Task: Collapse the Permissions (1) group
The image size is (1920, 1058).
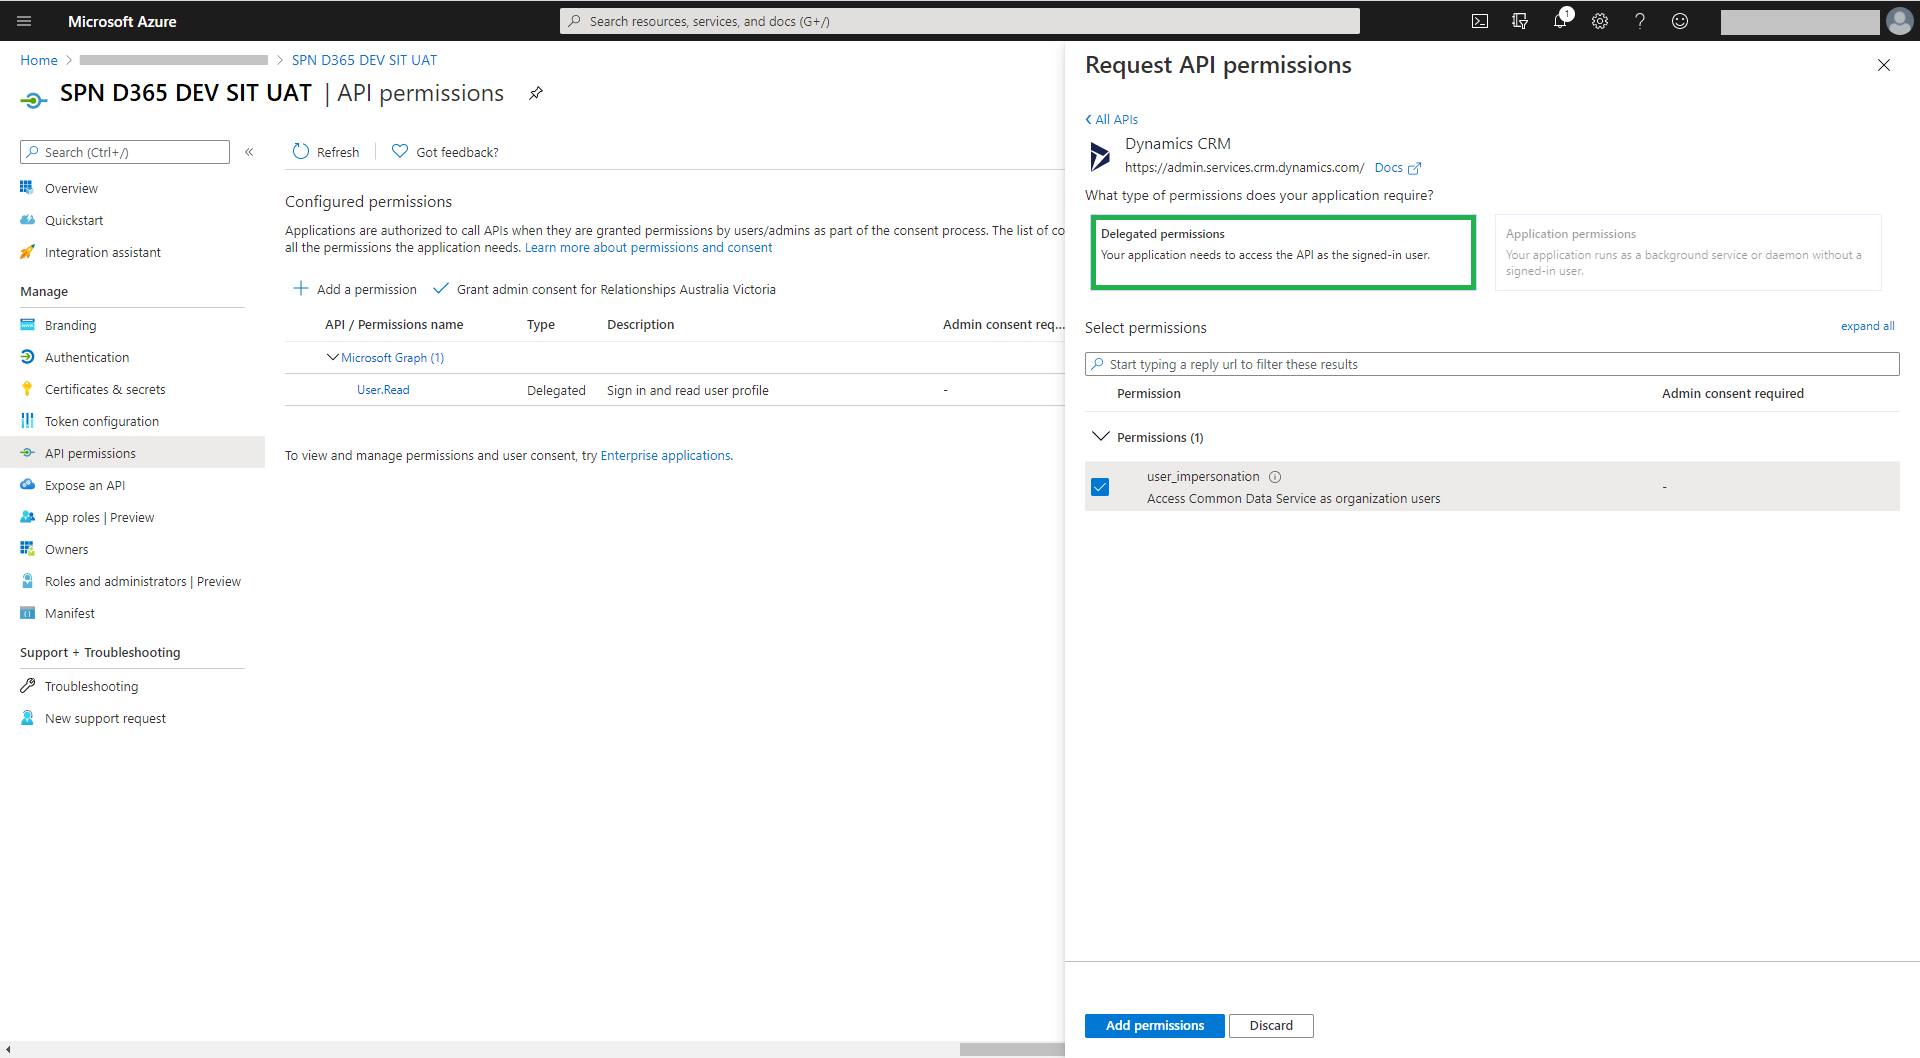Action: tap(1101, 437)
